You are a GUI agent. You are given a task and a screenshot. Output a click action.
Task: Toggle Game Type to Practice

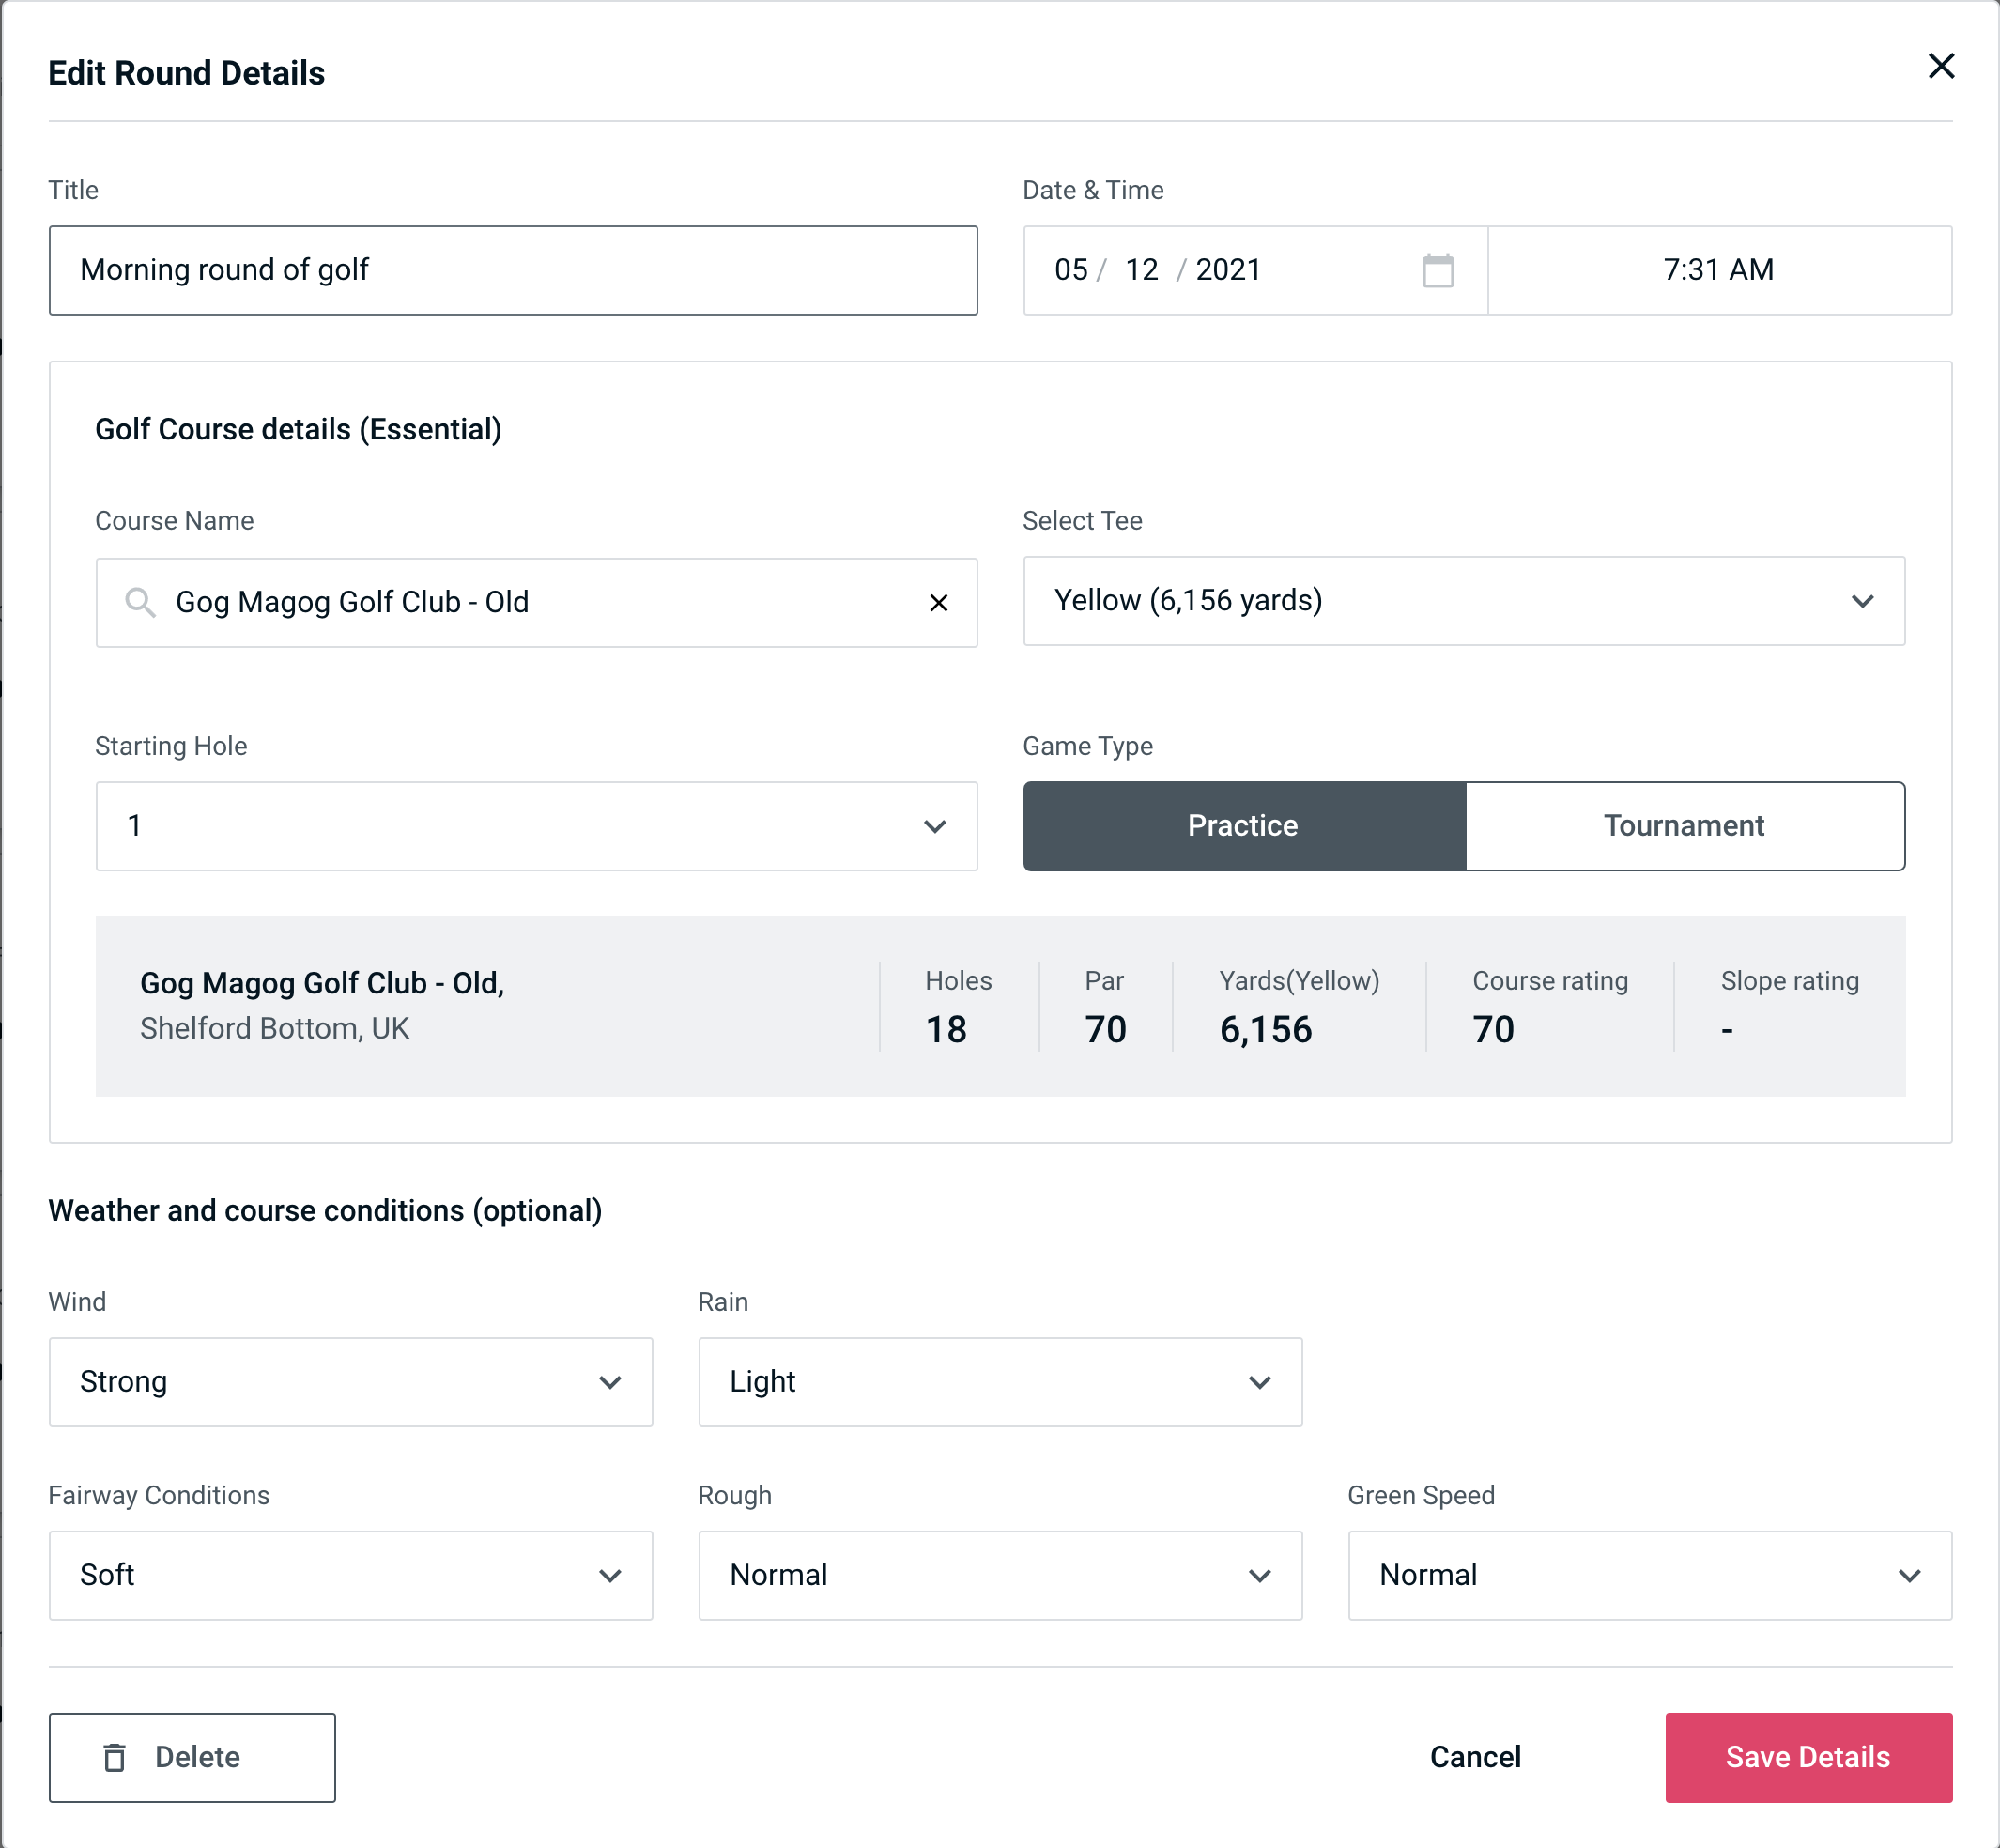point(1244,825)
